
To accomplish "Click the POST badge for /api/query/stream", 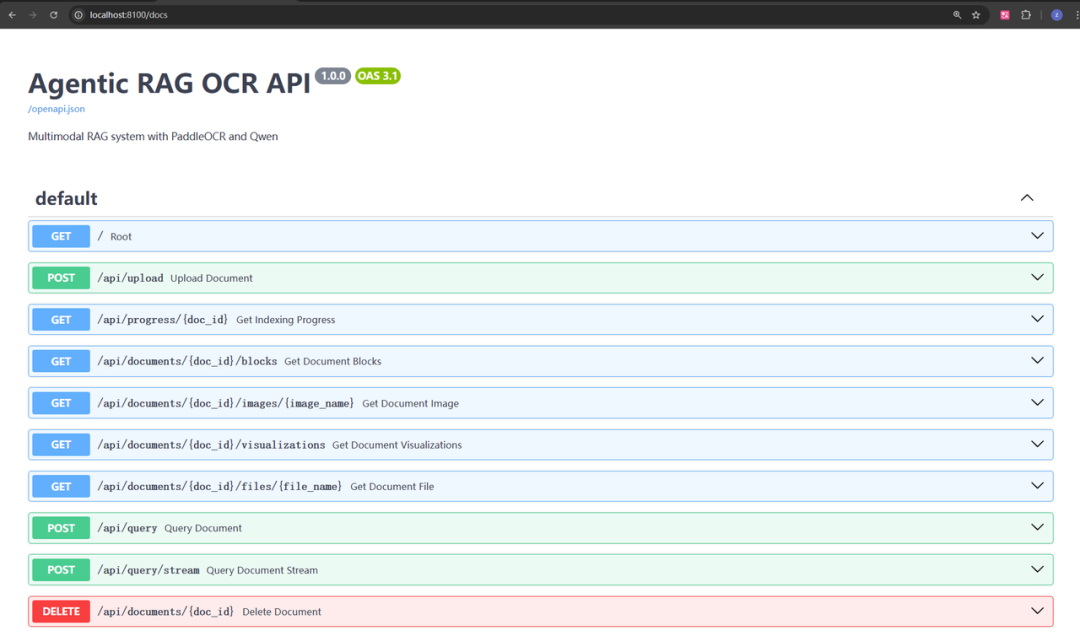I will 61,570.
